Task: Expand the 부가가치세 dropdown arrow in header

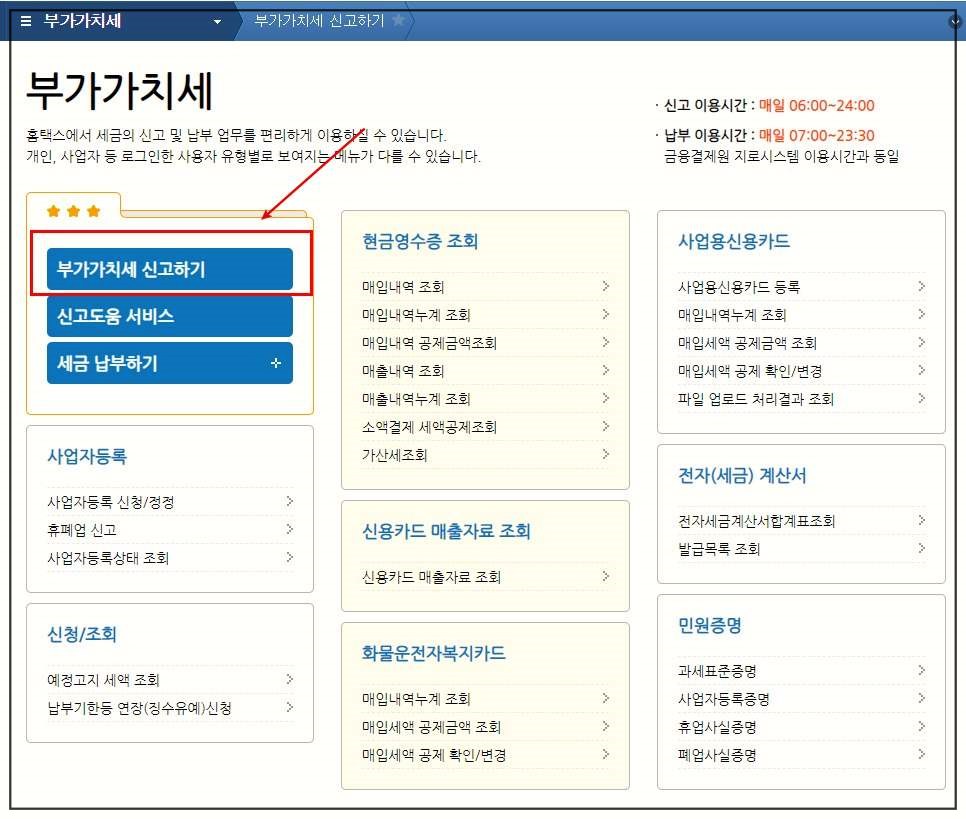Action: click(217, 22)
